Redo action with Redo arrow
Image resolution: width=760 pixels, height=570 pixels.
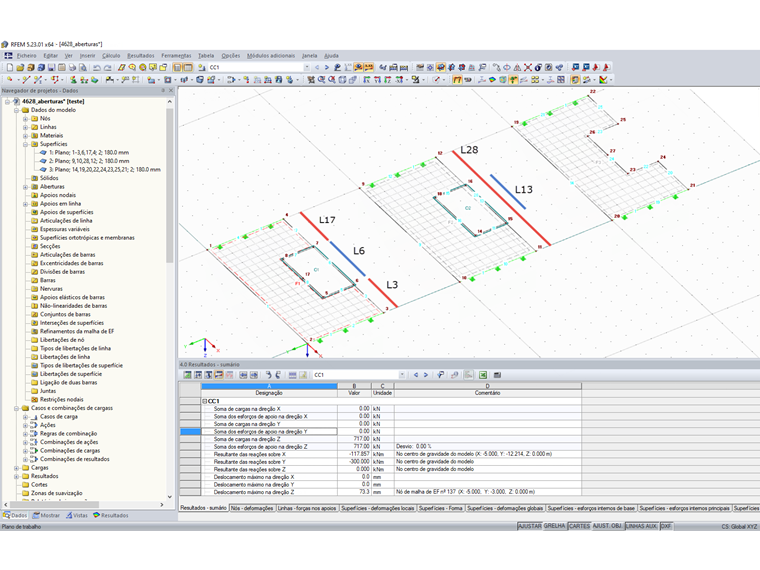108,67
